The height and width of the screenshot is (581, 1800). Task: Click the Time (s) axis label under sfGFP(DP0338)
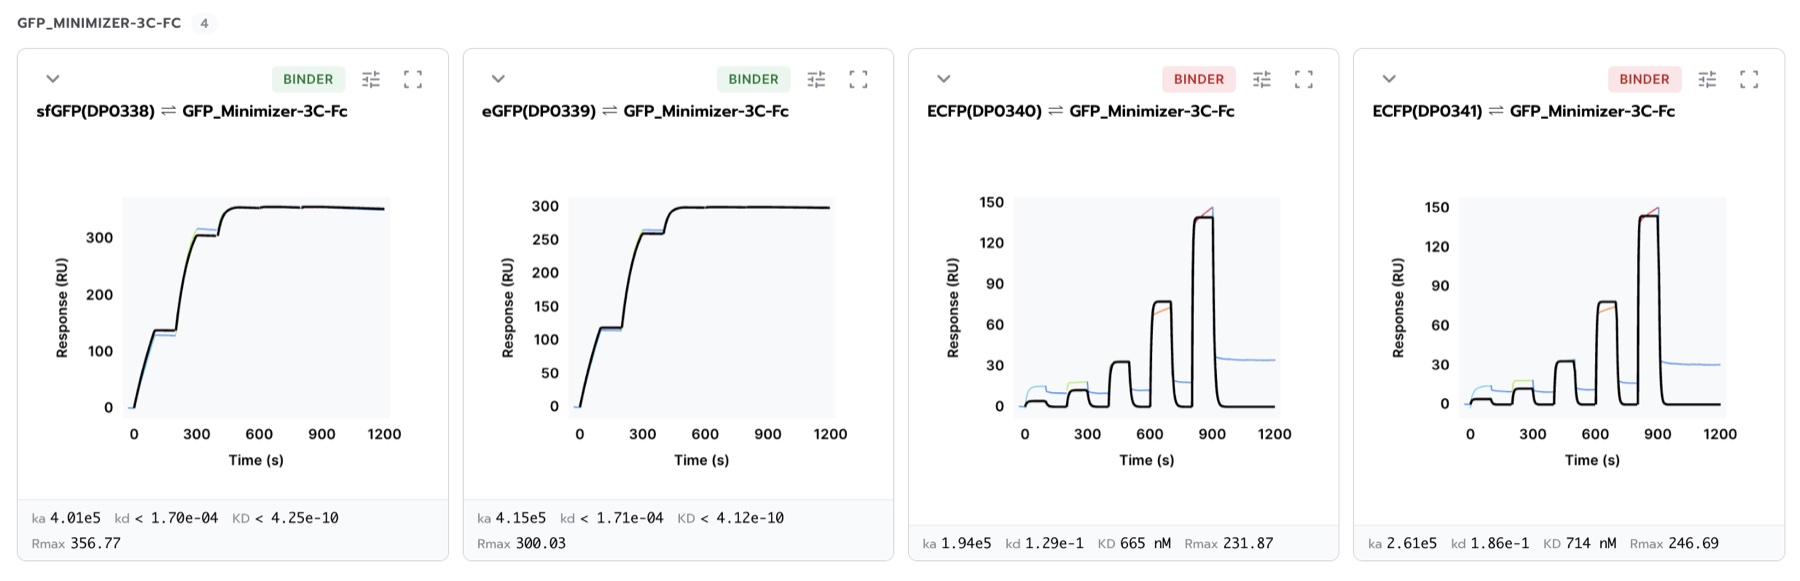coord(256,460)
